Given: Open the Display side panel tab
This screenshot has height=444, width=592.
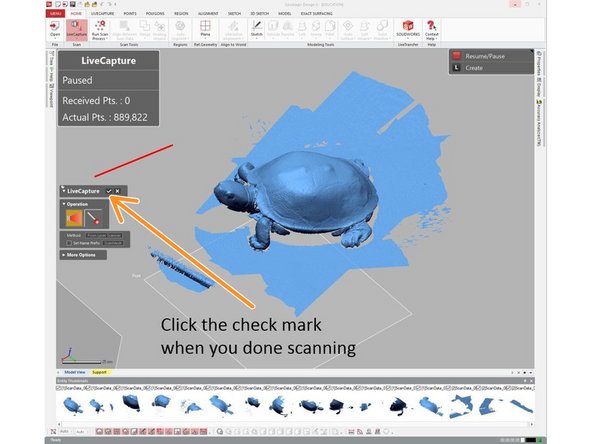Looking at the screenshot, I should click(539, 87).
